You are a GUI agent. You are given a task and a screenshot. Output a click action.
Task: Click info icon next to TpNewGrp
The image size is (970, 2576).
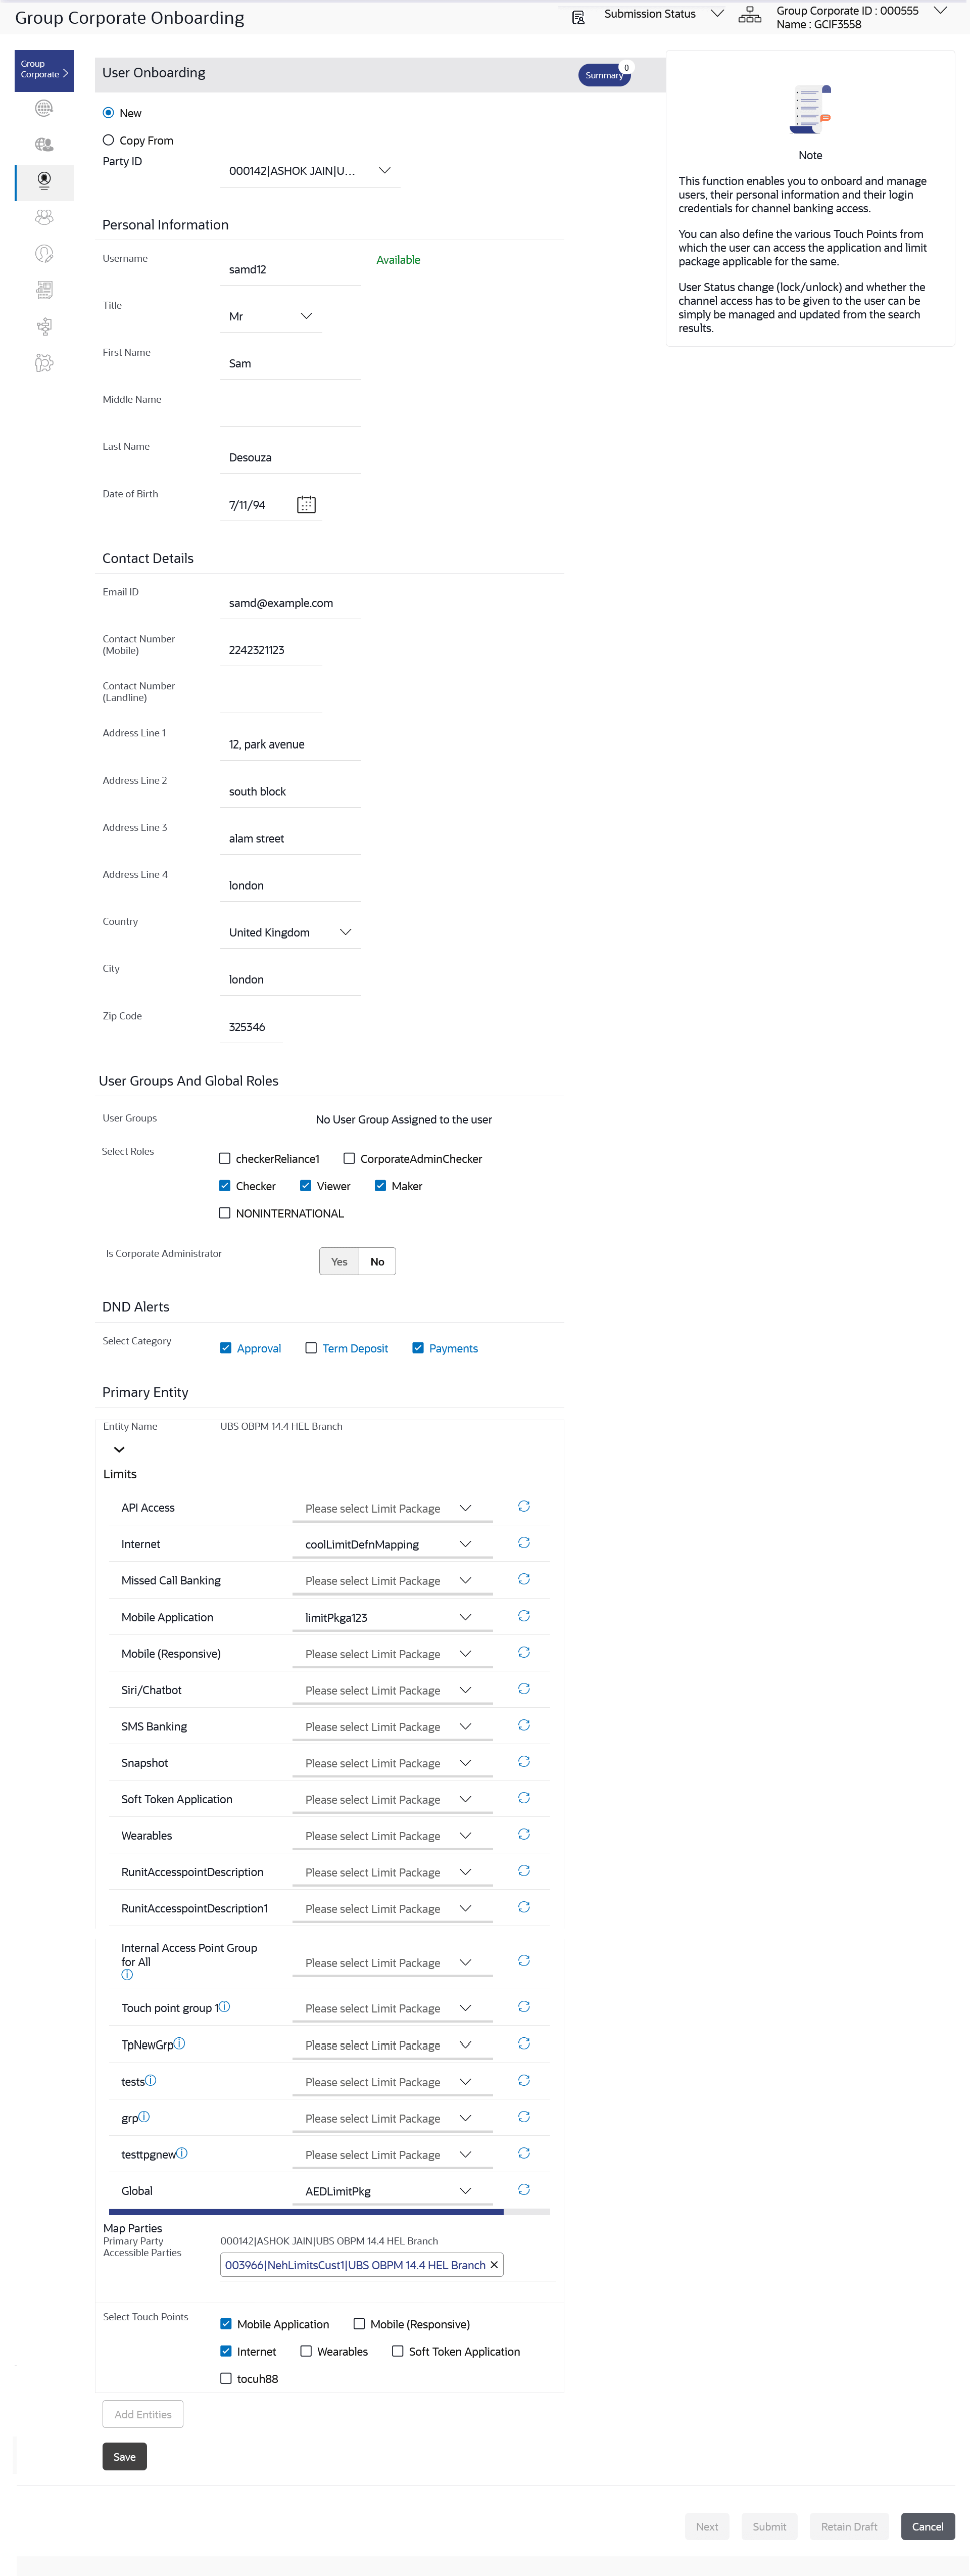coord(180,2044)
